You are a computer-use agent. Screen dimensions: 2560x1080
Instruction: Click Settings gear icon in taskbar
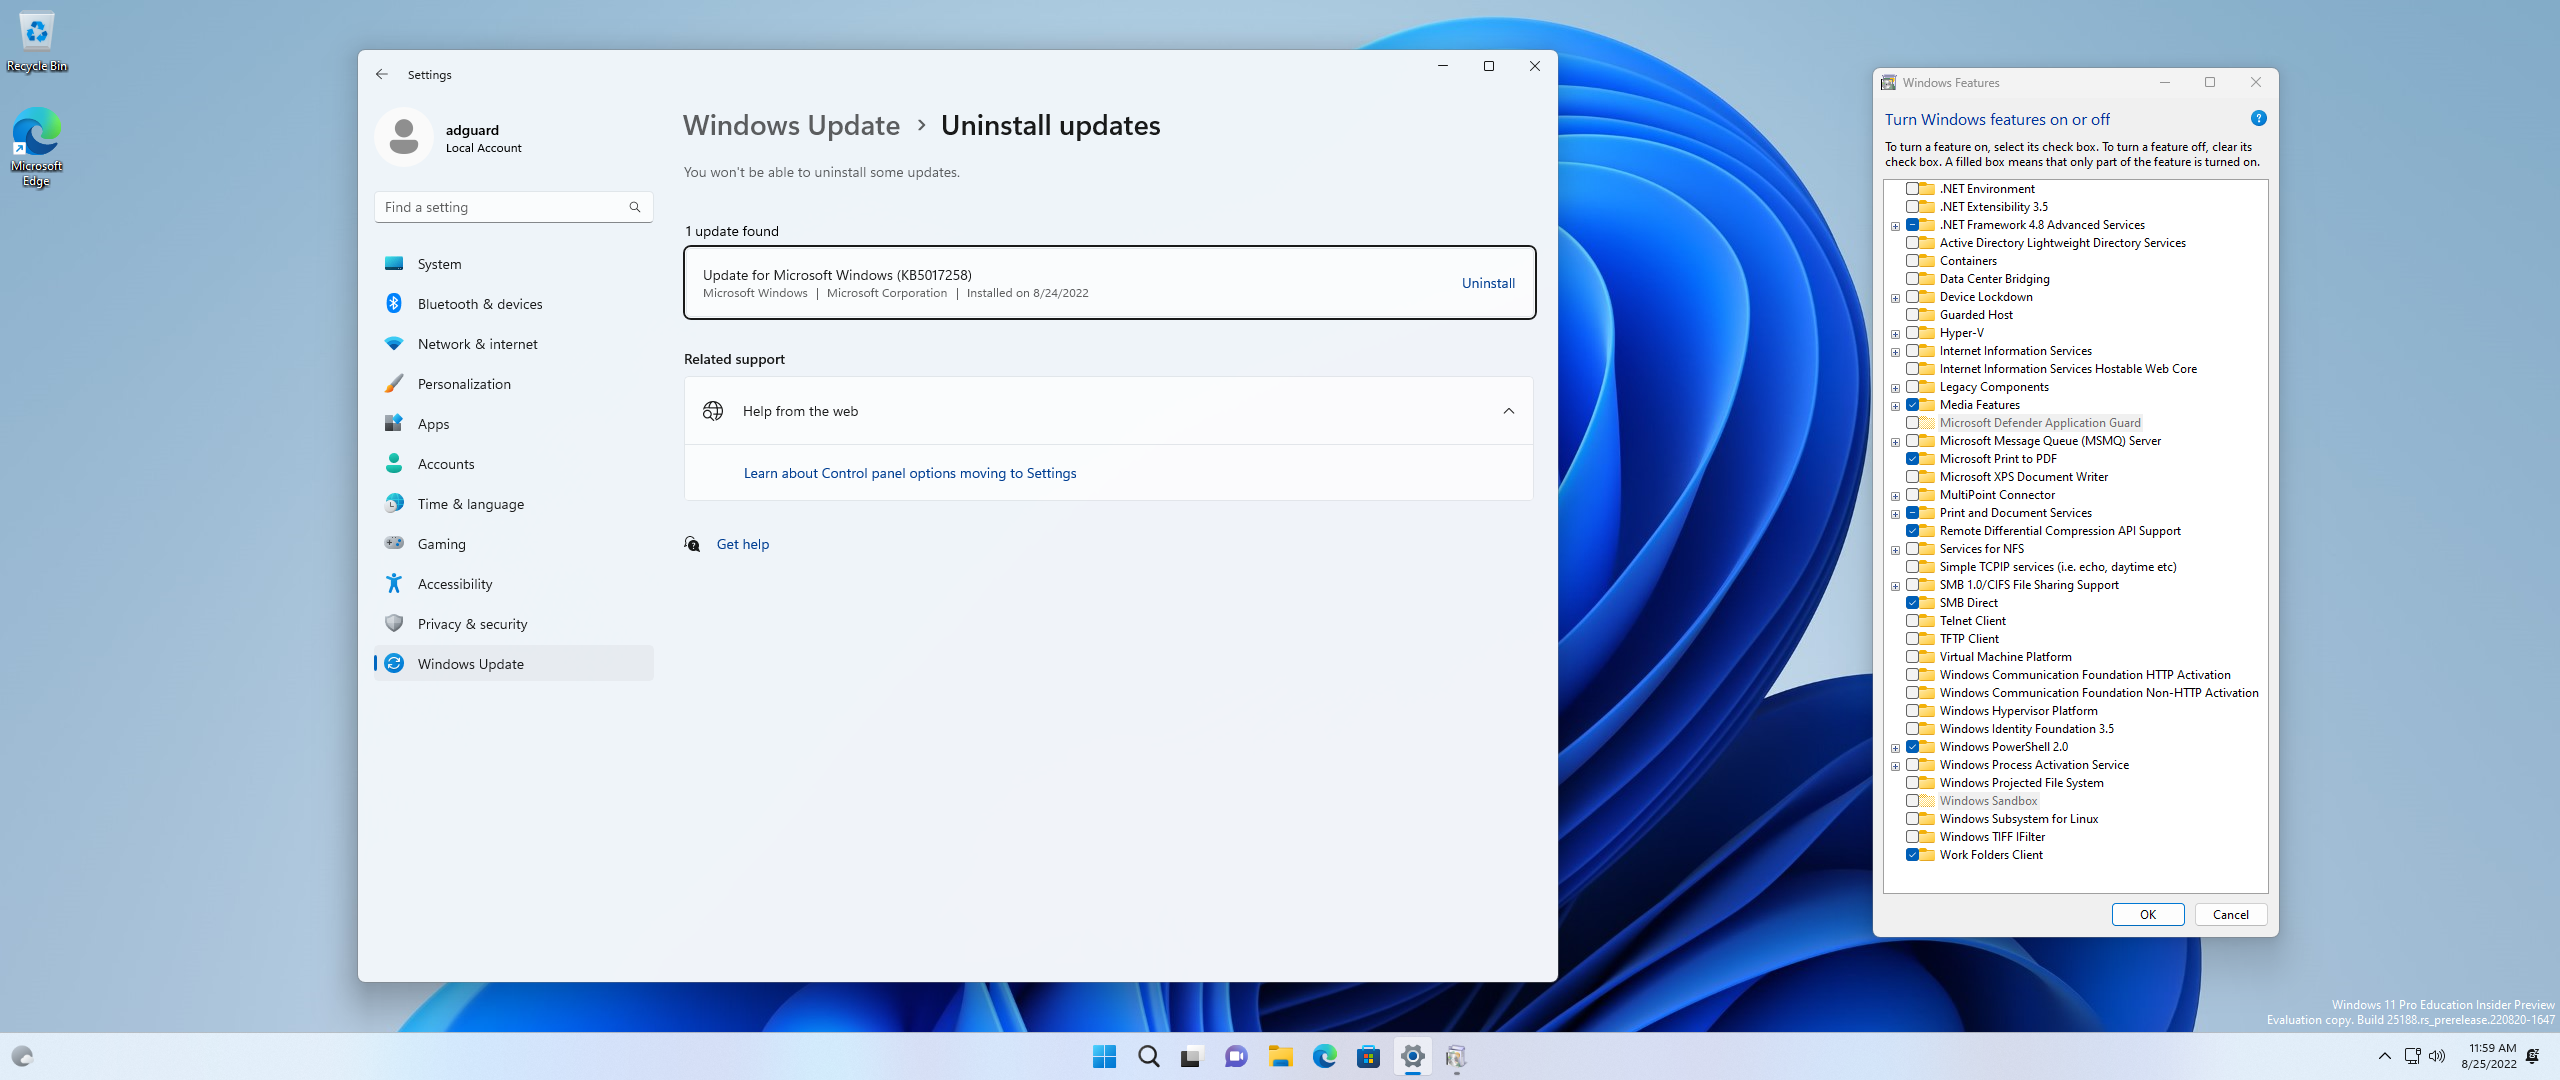(1412, 1056)
